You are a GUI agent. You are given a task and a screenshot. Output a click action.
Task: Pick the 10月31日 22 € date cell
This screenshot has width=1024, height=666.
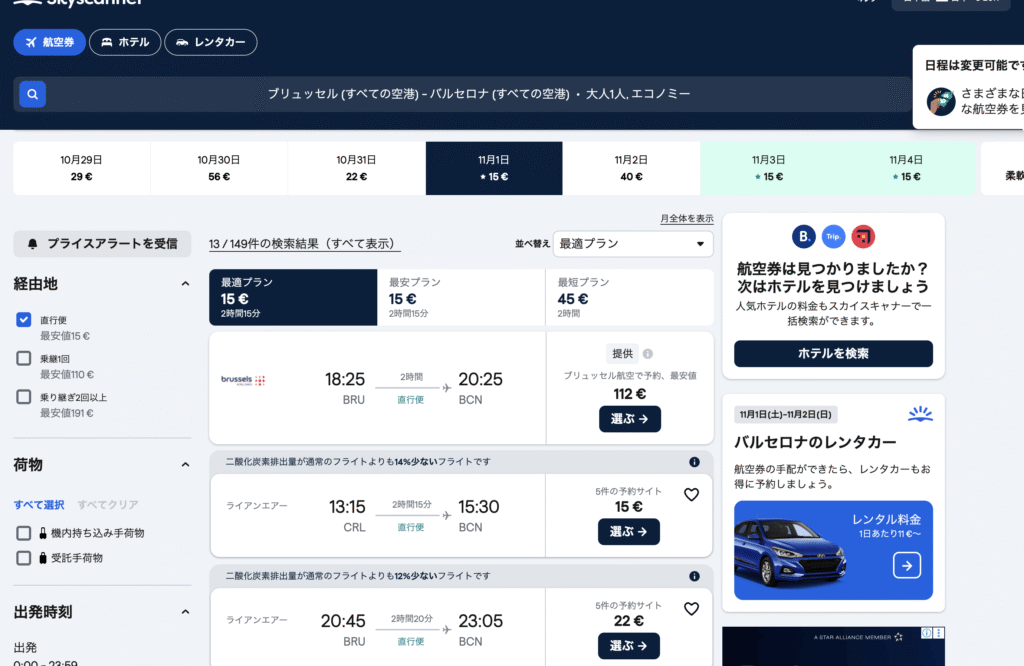click(356, 168)
